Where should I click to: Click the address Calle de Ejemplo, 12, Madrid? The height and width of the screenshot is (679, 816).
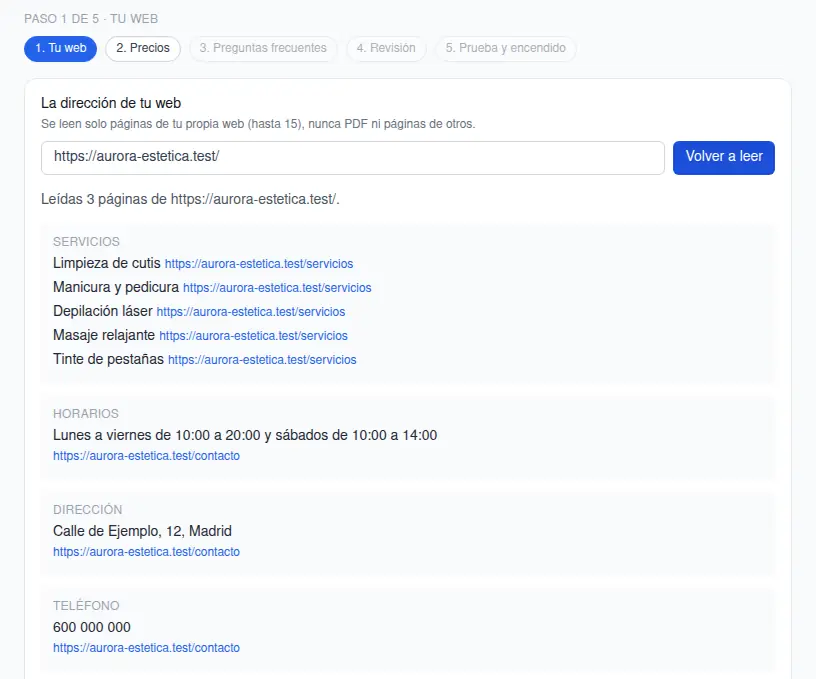point(142,531)
